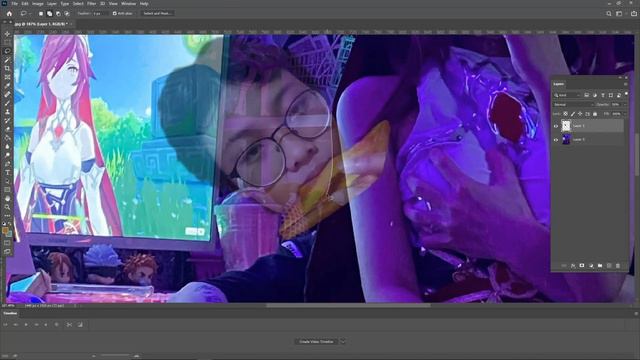Select the Clone Stamp tool
This screenshot has width=640, height=360.
tap(7, 111)
